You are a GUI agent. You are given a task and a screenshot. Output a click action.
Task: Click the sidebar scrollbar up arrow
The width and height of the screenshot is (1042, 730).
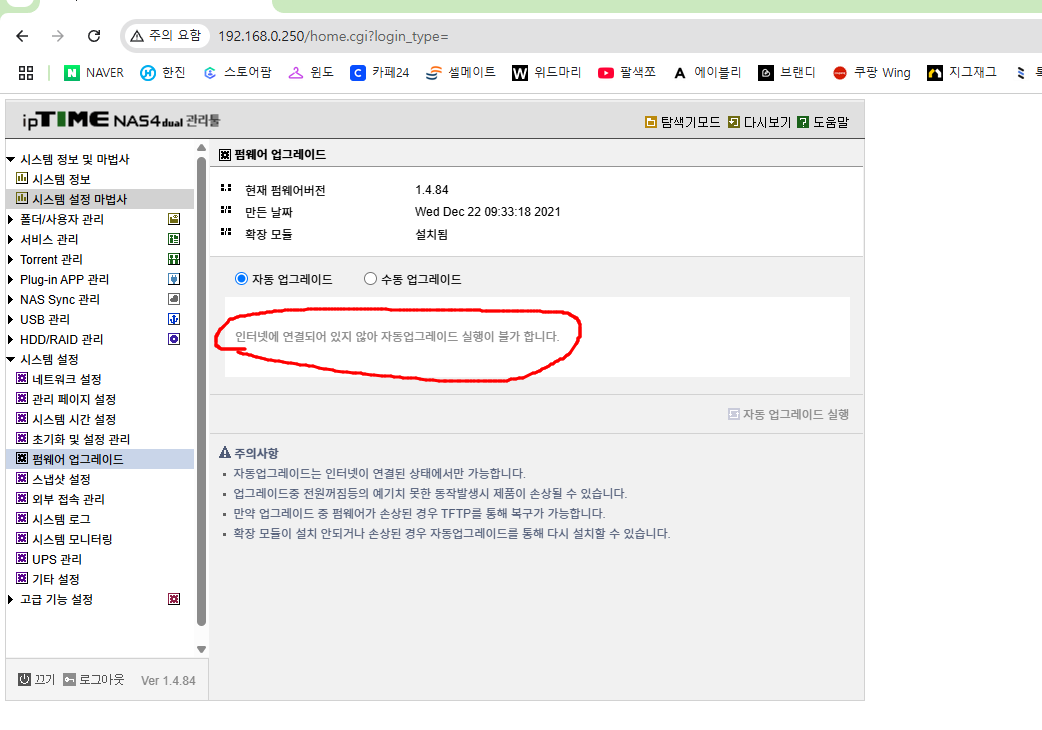pyautogui.click(x=201, y=148)
